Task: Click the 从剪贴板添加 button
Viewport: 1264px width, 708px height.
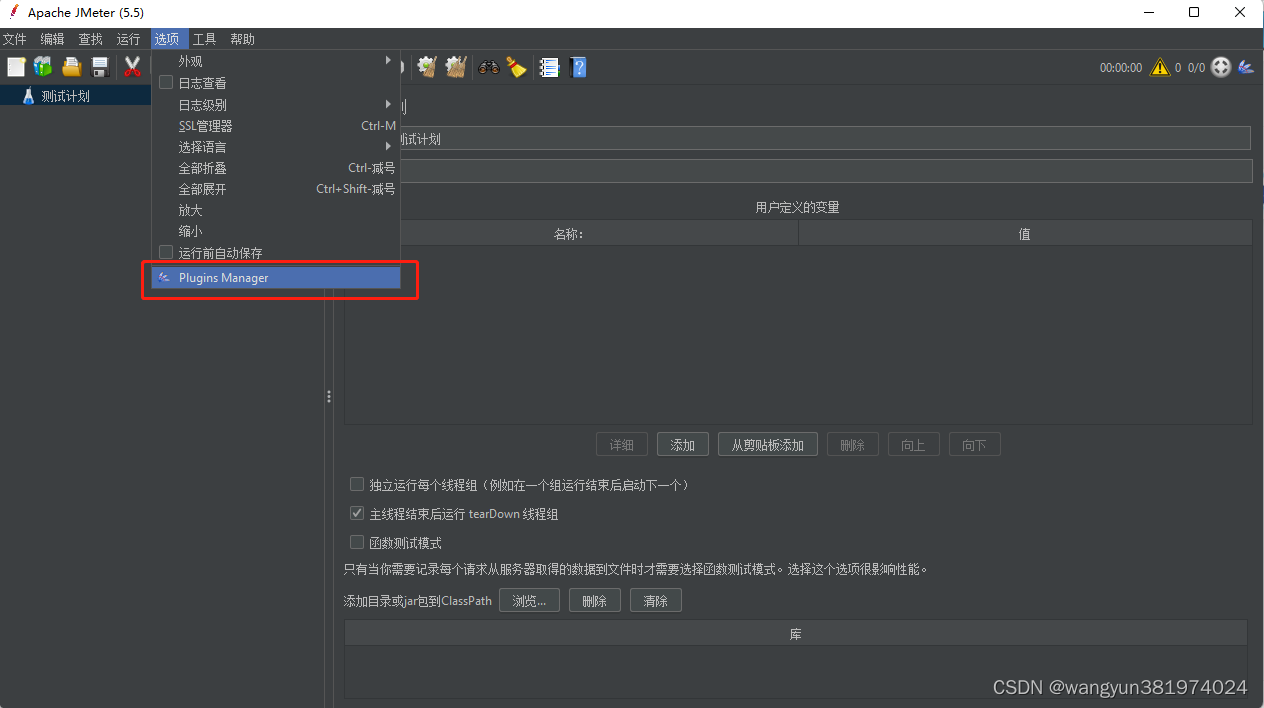Action: [768, 445]
